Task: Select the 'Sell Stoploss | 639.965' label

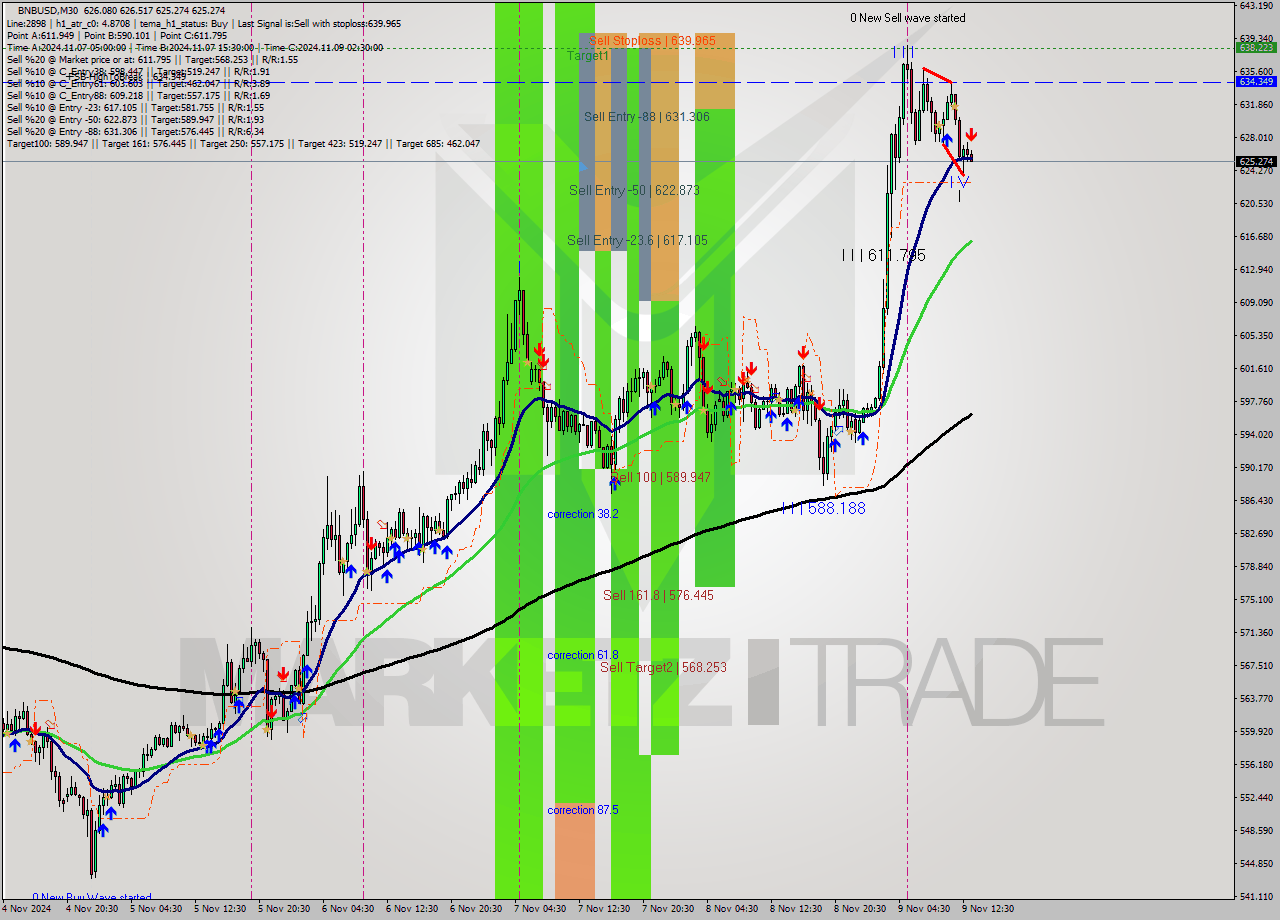Action: pyautogui.click(x=652, y=41)
